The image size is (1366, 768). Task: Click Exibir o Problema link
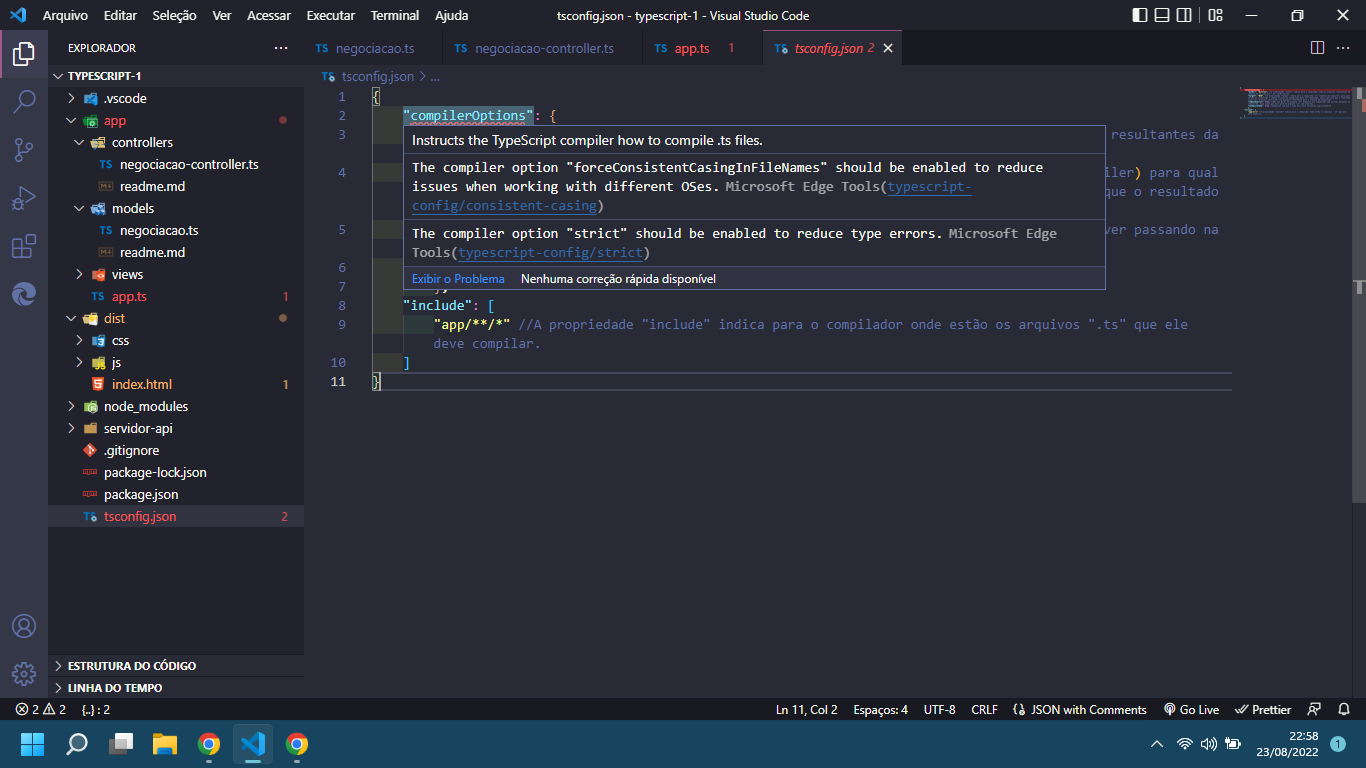[458, 279]
